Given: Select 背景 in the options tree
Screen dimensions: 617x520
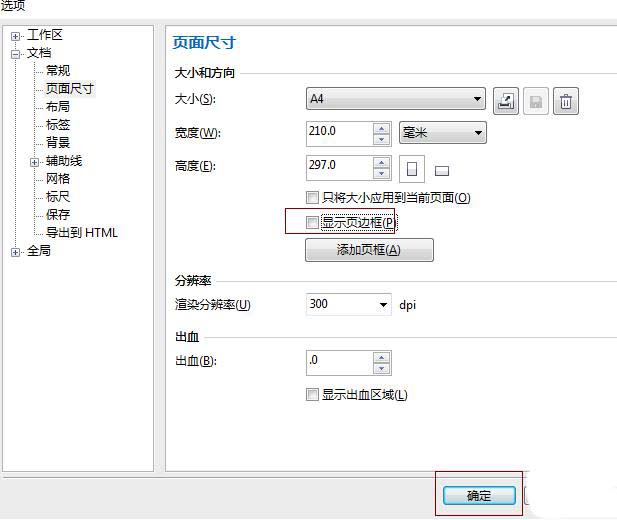Looking at the screenshot, I should click(x=58, y=142).
